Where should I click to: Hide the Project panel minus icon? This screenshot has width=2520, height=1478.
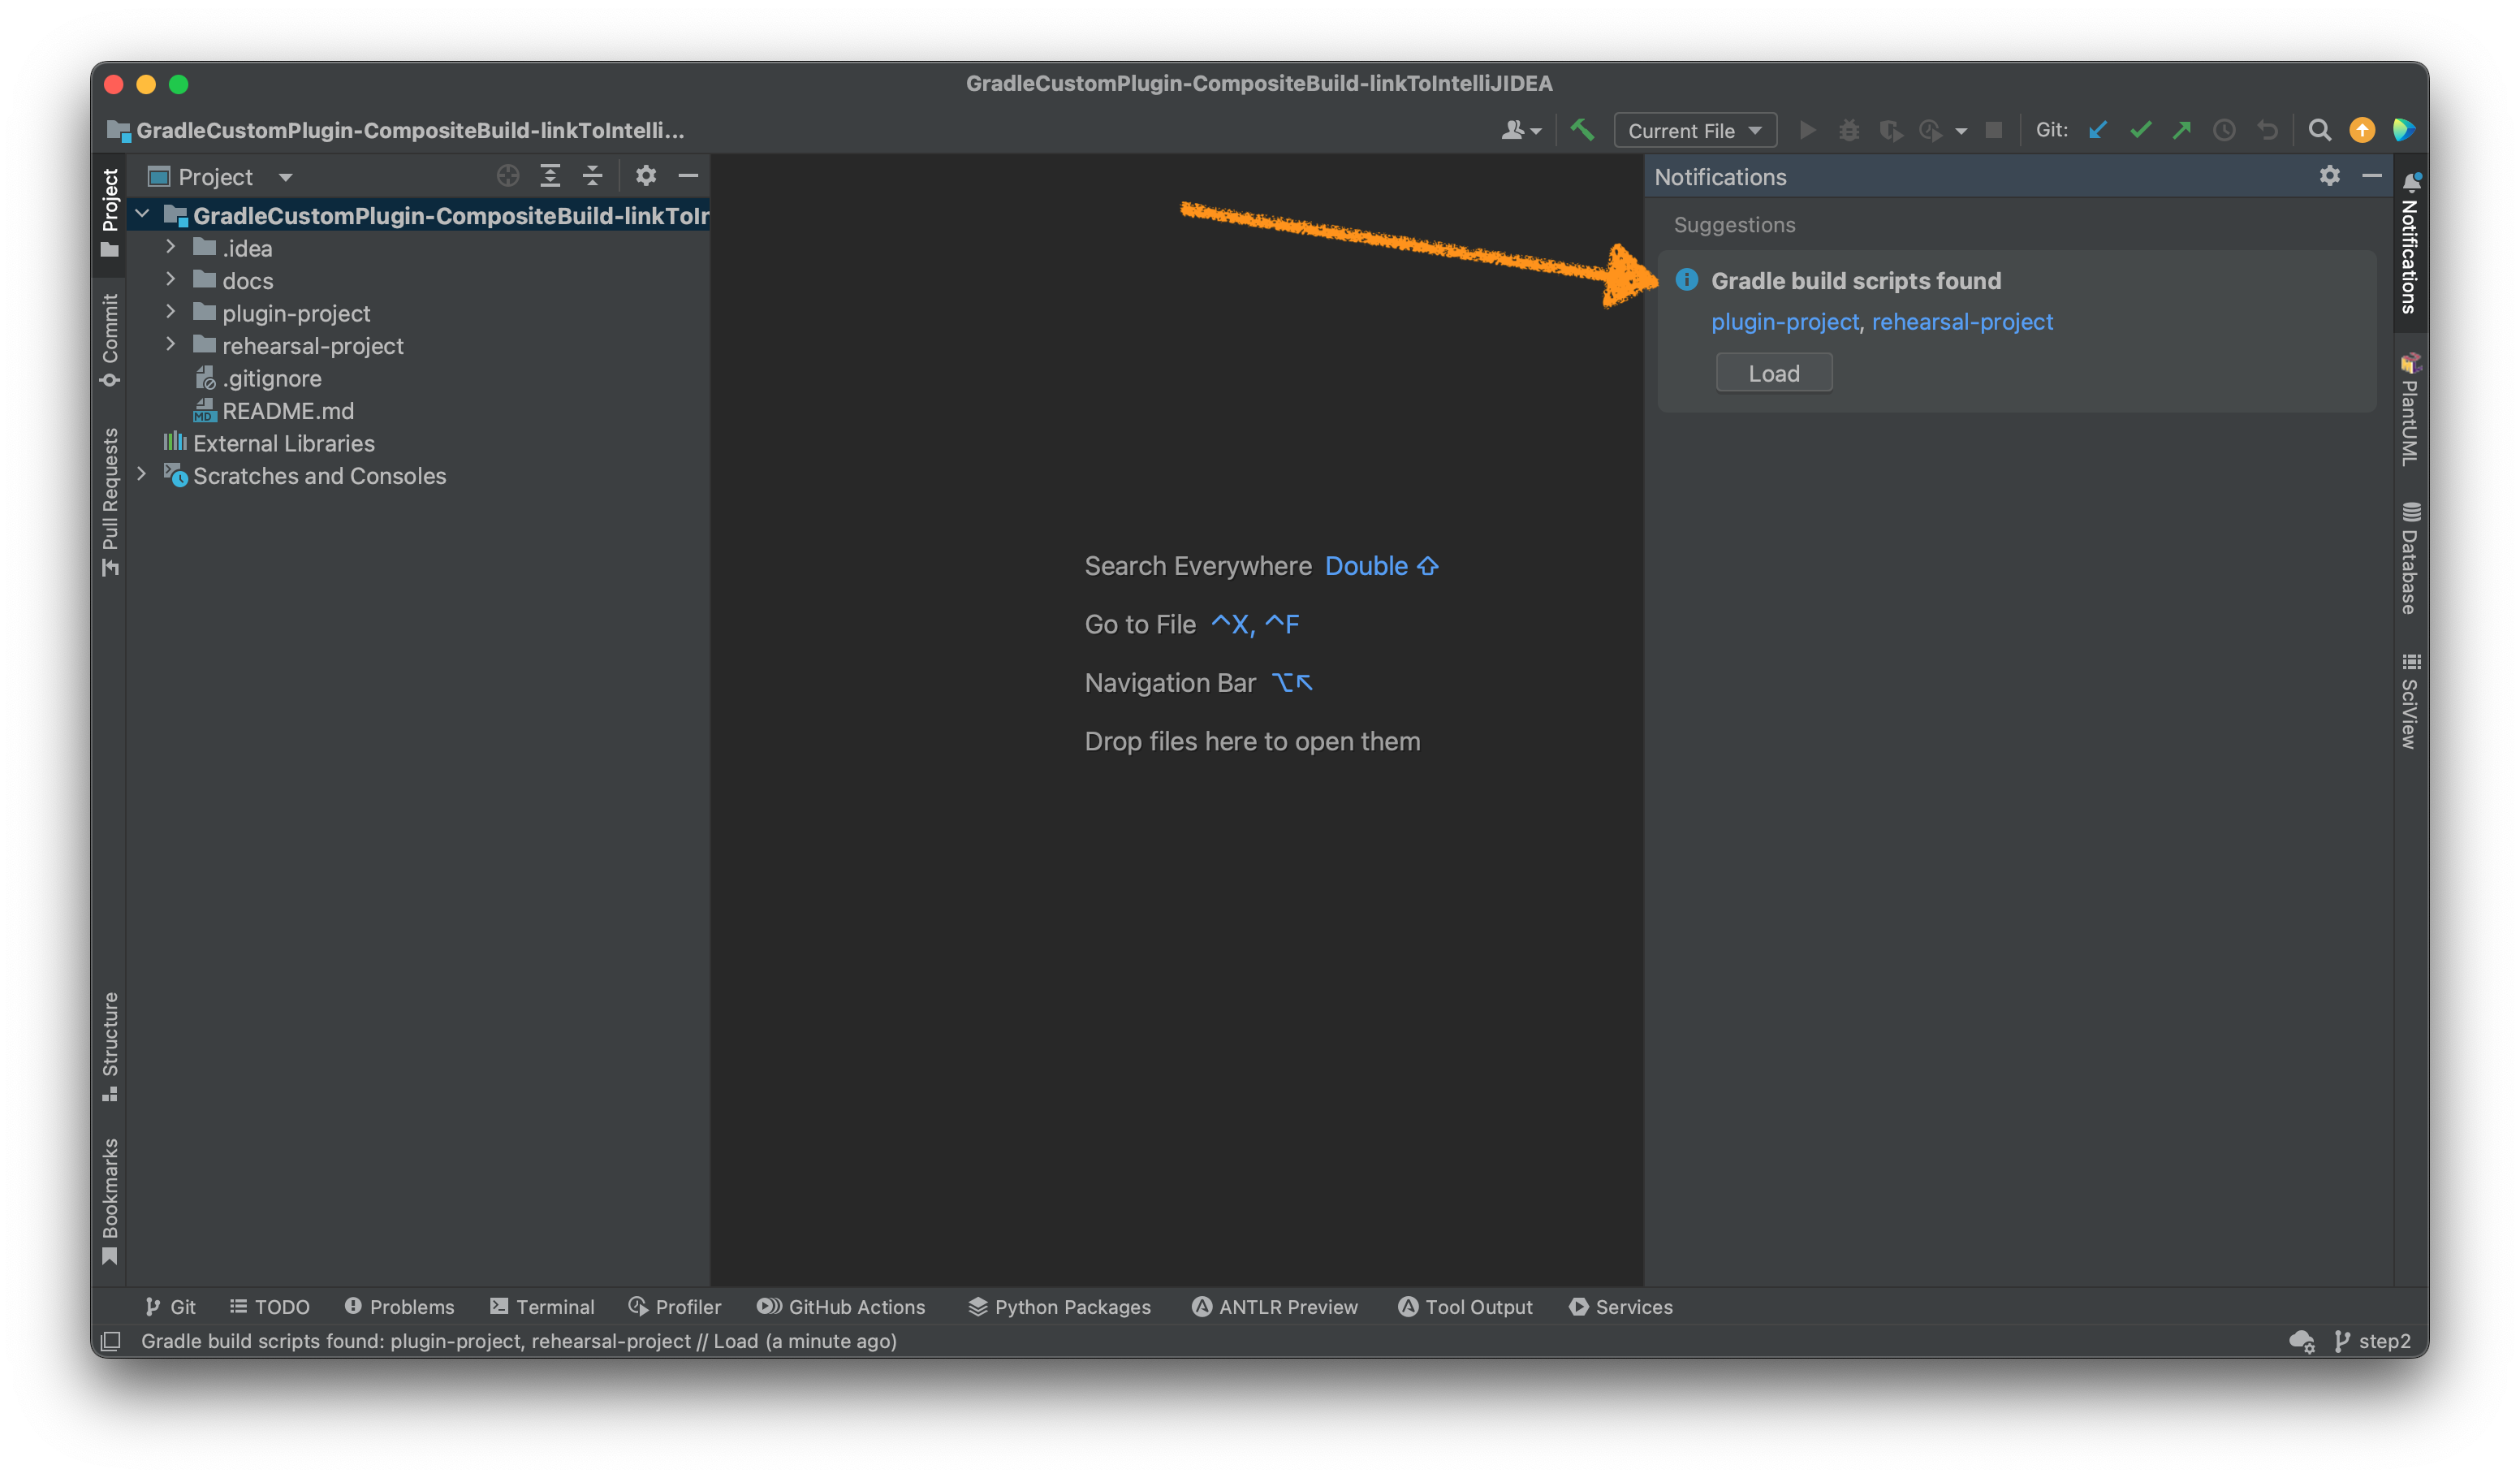[x=688, y=176]
